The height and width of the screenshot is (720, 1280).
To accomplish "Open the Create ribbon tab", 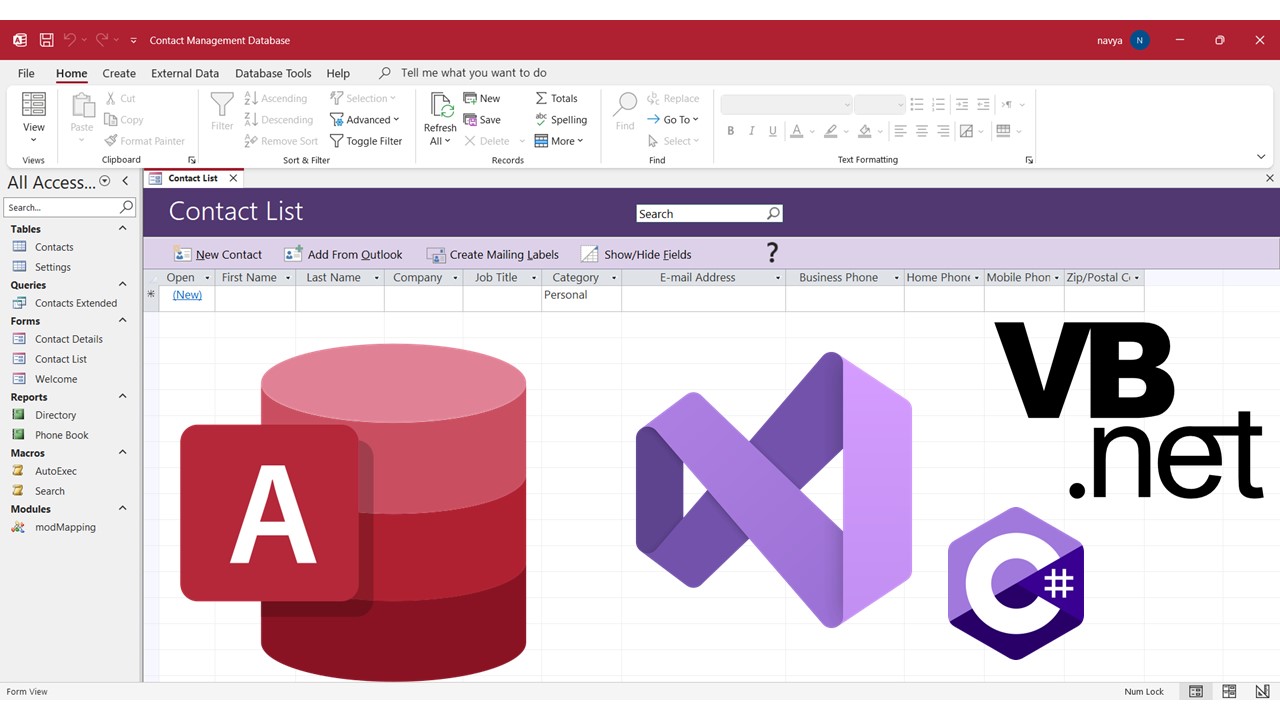I will coord(119,73).
